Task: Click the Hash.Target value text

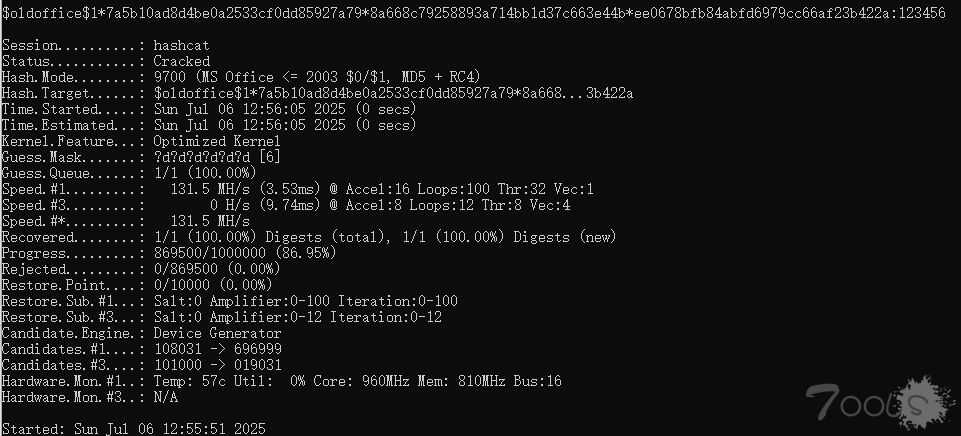Action: [393, 93]
